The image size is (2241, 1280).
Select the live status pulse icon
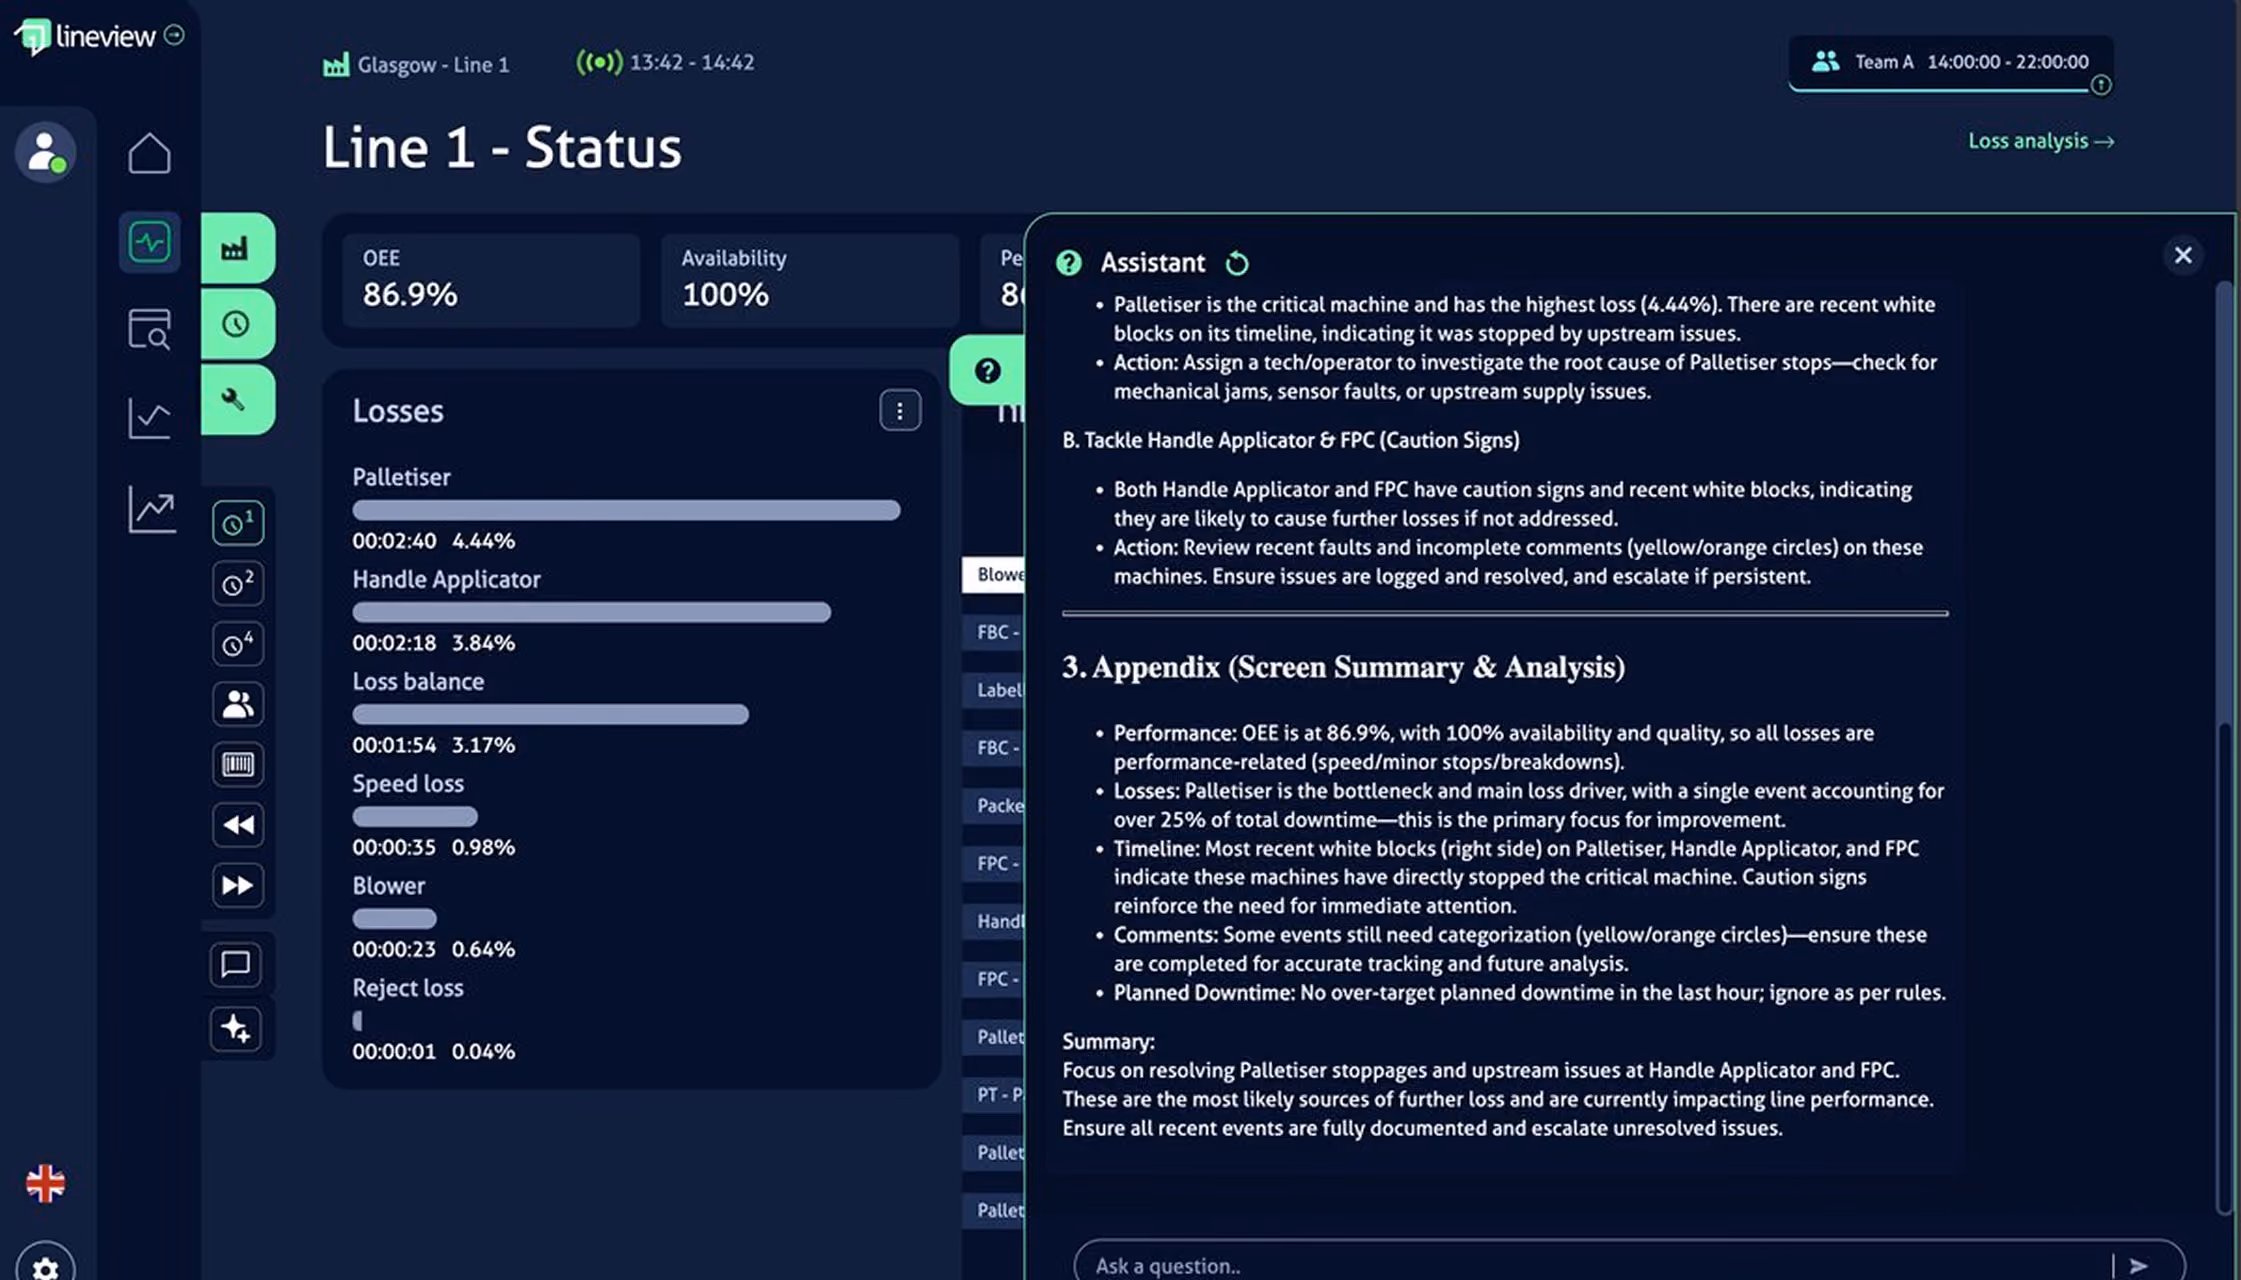tap(150, 242)
